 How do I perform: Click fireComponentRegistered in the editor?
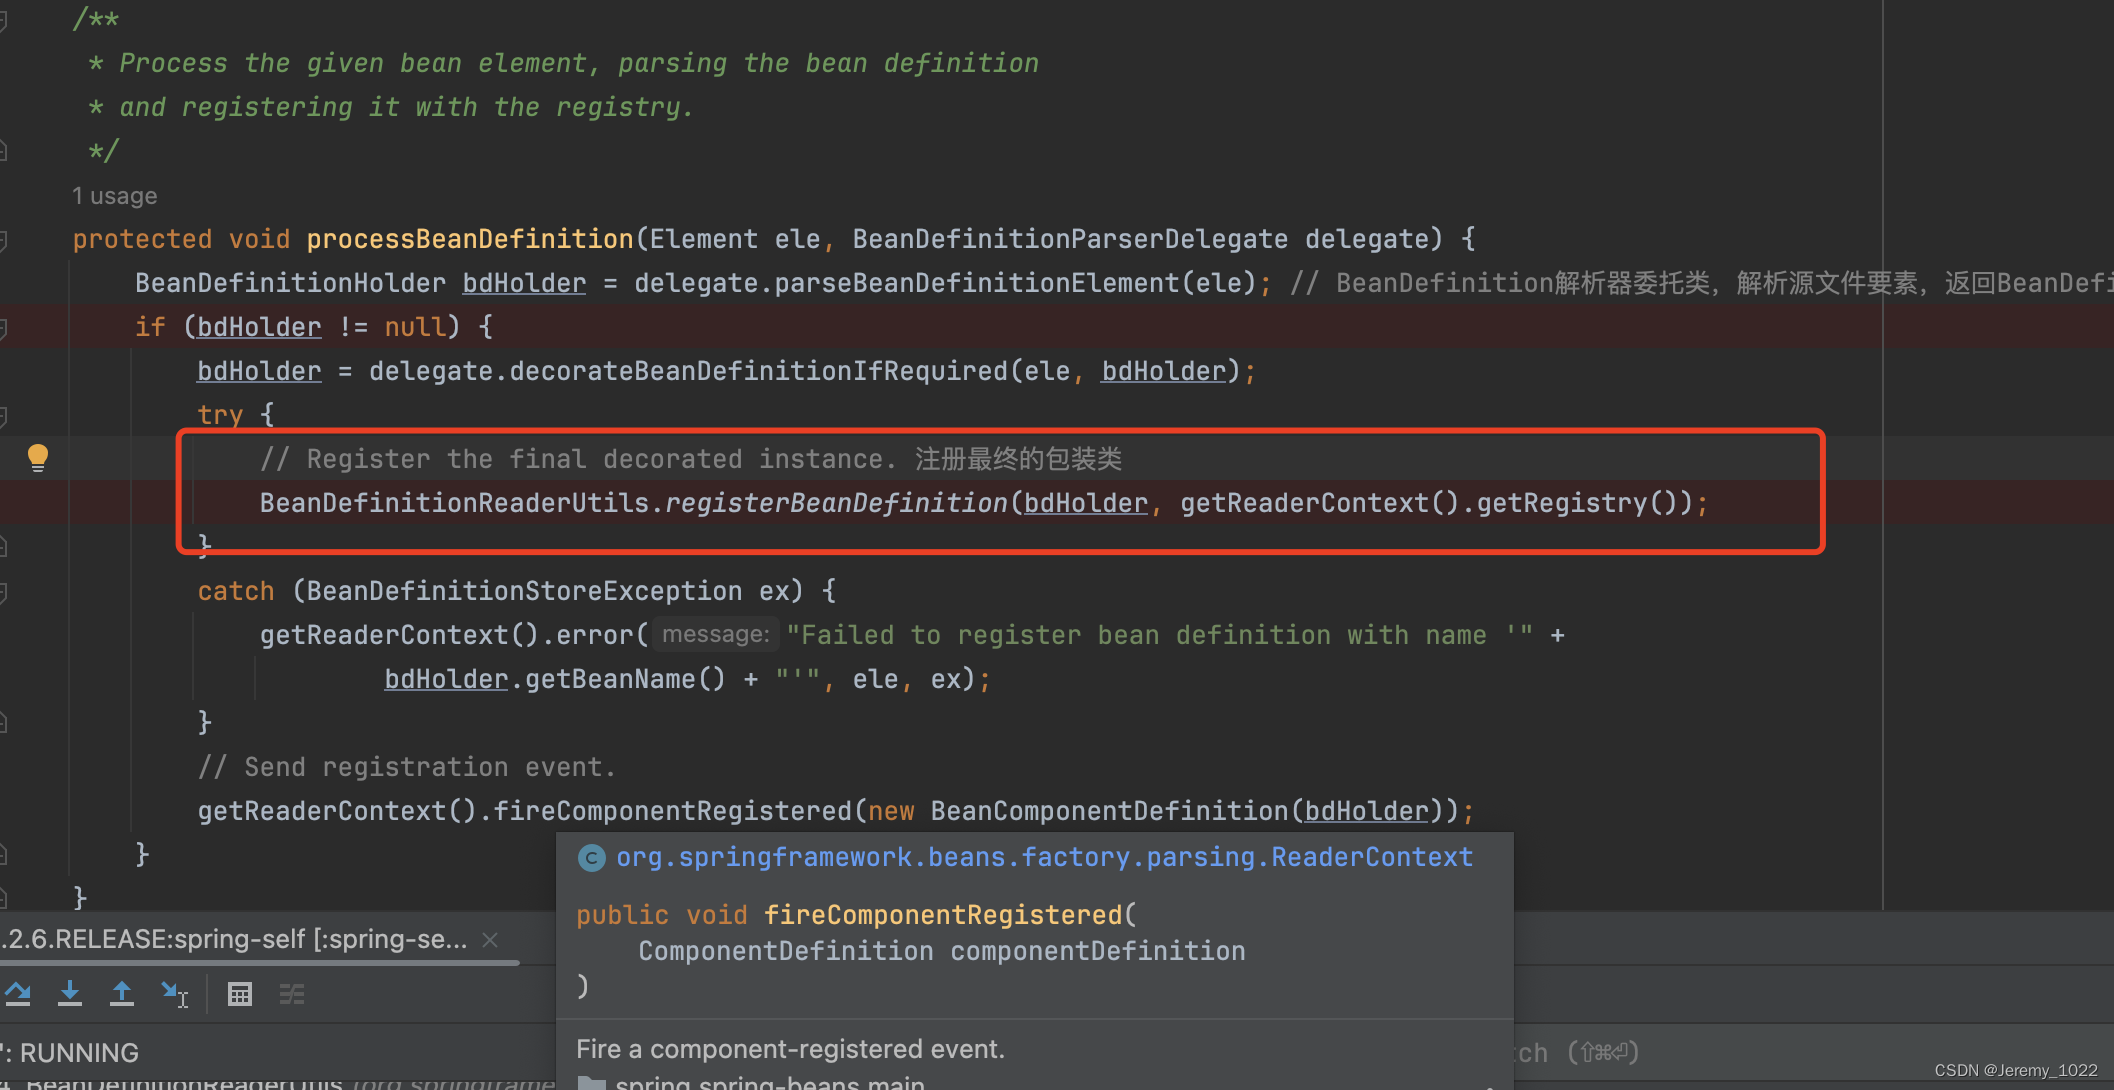(x=673, y=811)
